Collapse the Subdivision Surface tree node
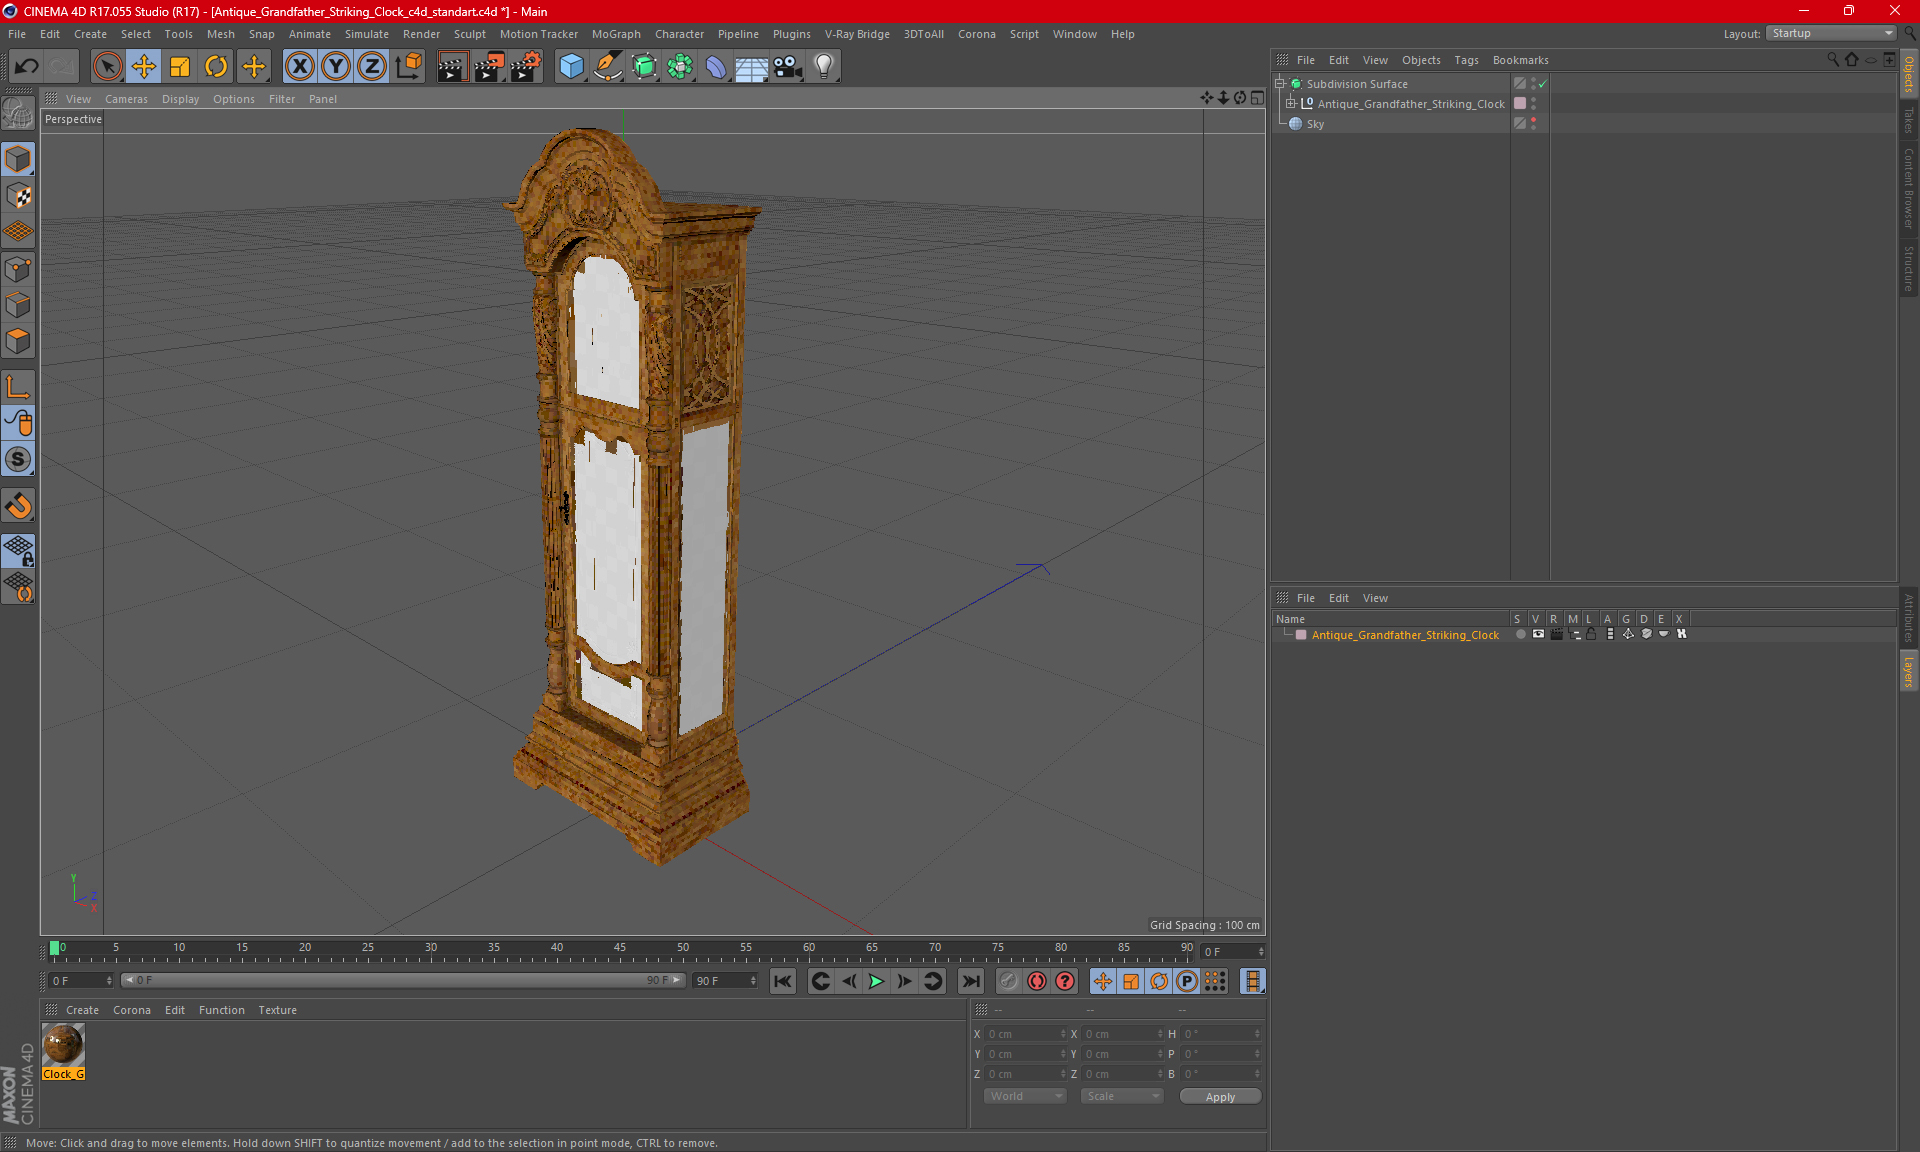 1280,84
